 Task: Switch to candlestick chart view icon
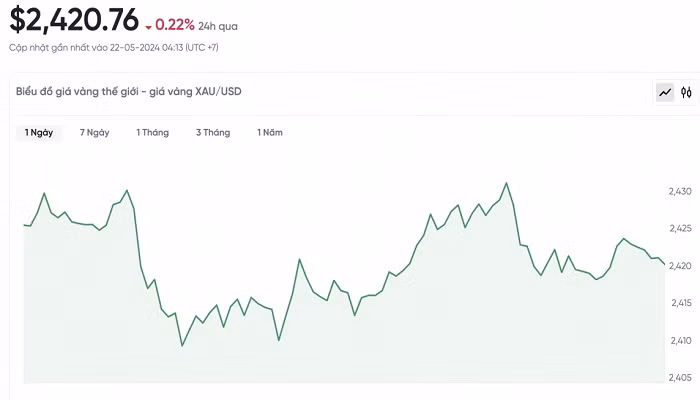tap(686, 92)
